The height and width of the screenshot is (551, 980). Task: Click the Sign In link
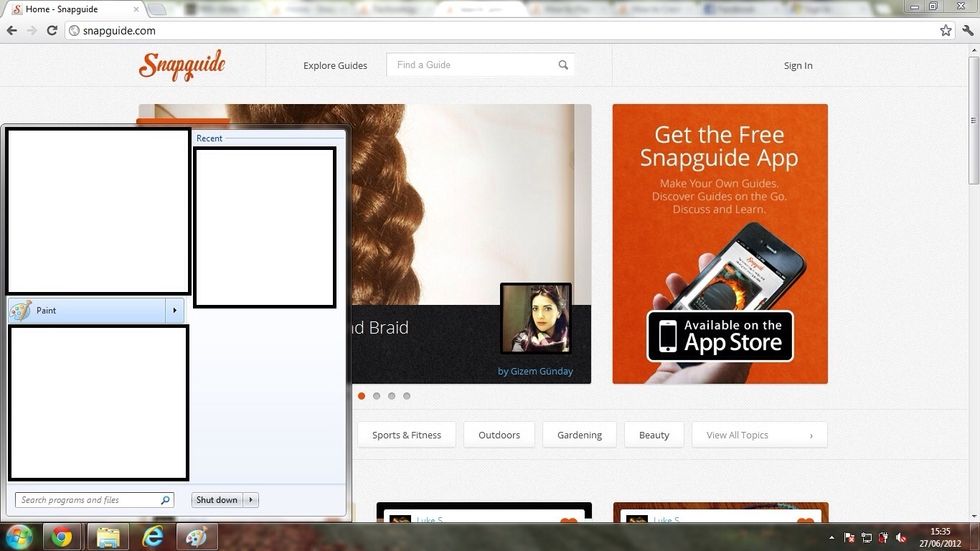798,66
